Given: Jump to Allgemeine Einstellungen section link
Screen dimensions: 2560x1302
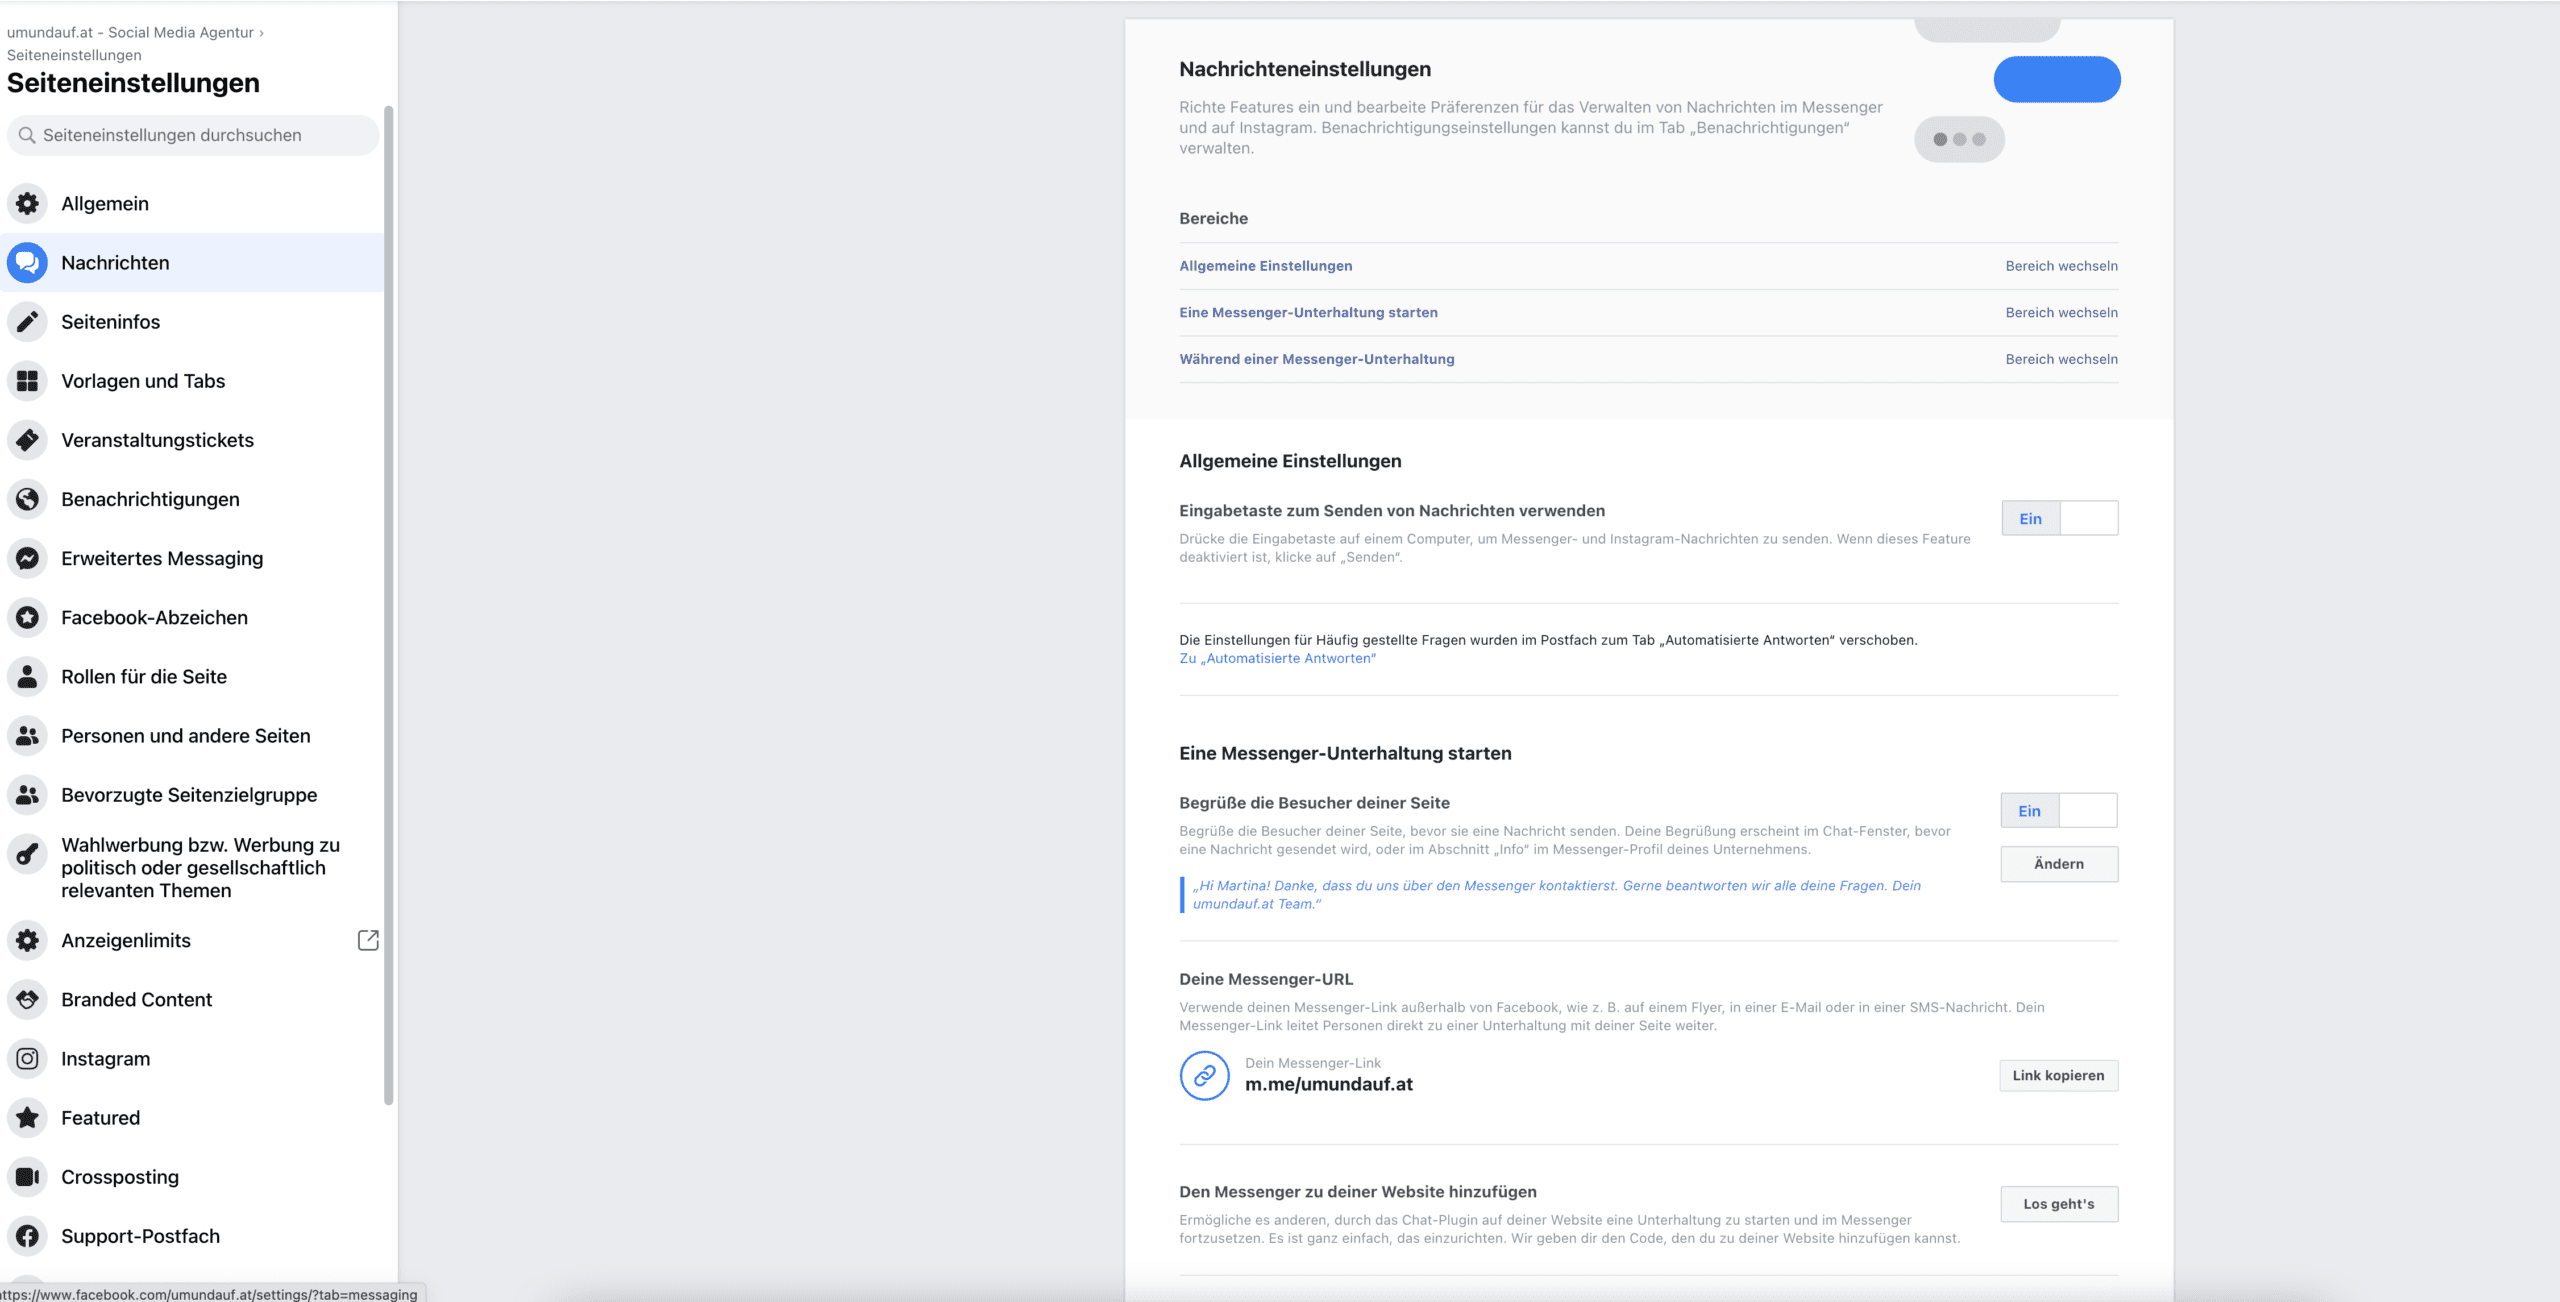Looking at the screenshot, I should pyautogui.click(x=1265, y=266).
